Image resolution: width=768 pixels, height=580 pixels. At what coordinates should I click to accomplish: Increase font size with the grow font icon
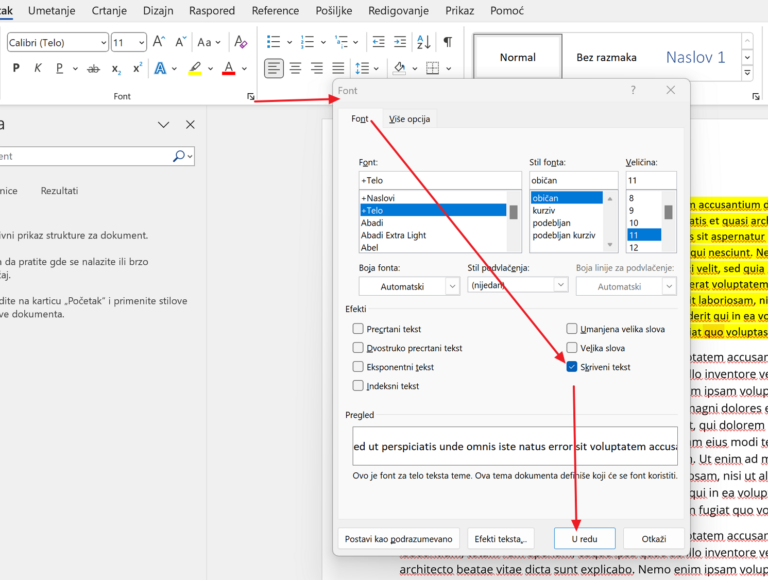coord(158,42)
